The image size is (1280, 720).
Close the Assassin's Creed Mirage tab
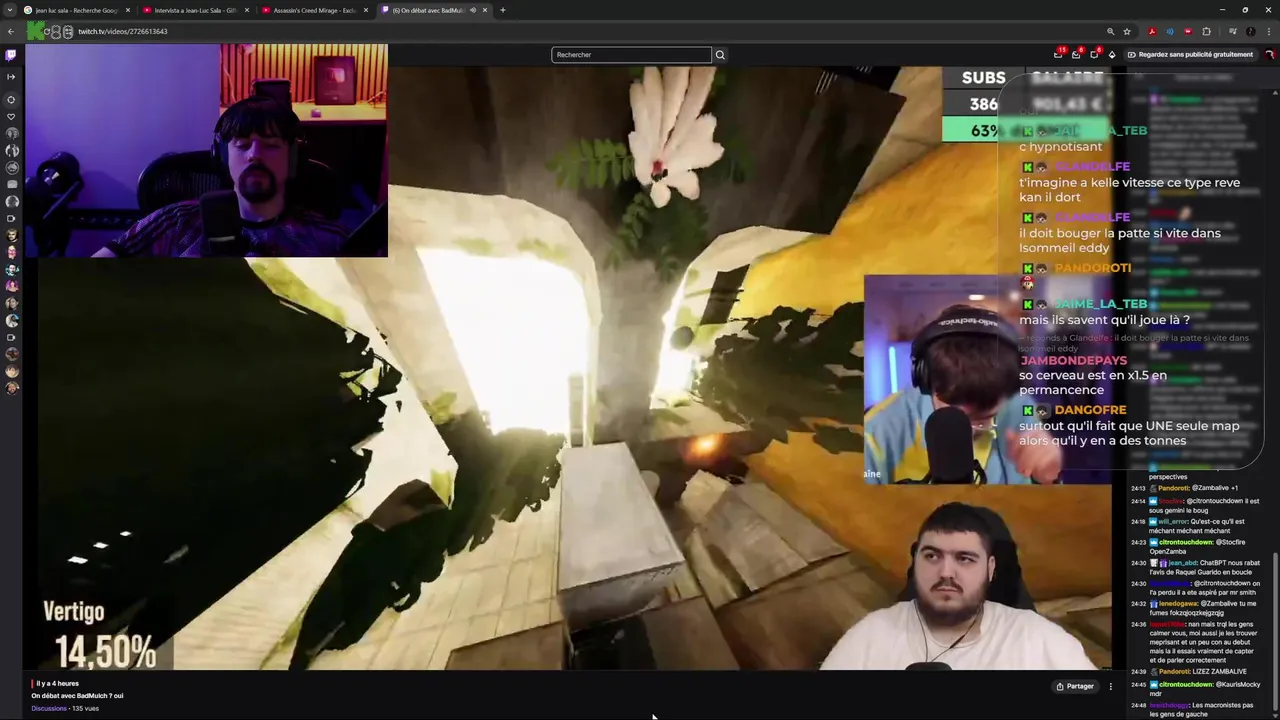366,10
